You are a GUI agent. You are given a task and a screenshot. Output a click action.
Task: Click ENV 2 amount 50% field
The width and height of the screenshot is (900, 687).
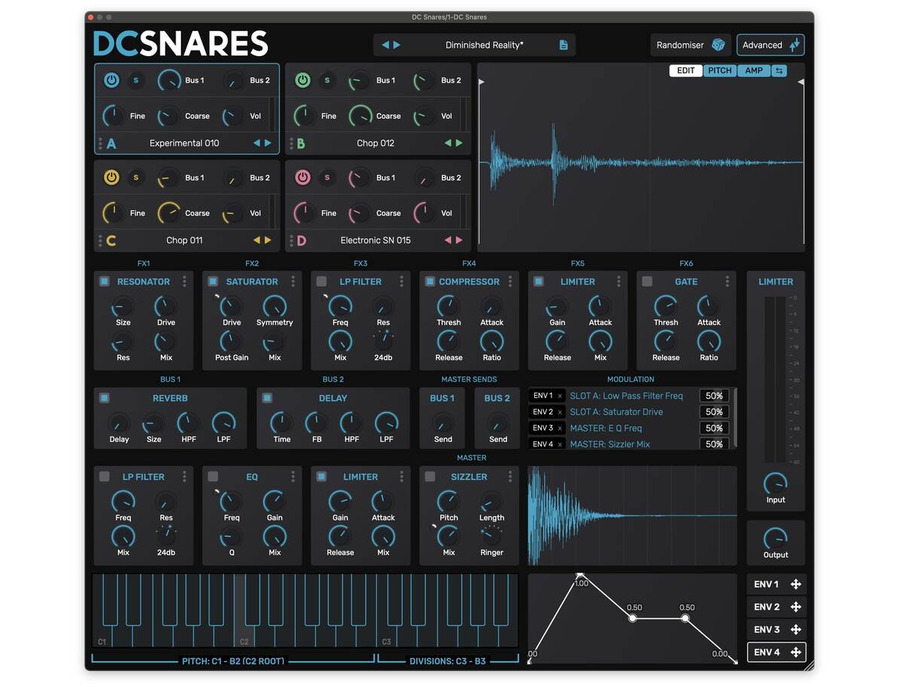point(714,412)
